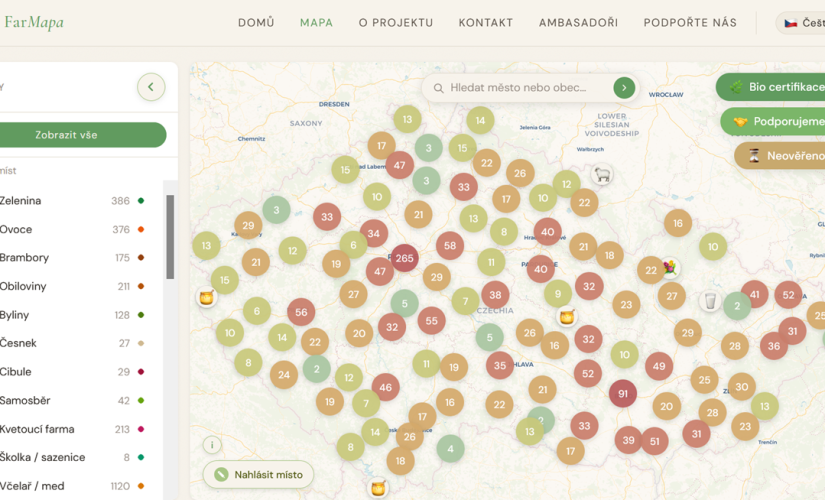This screenshot has height=500, width=825.
Task: Open the 91 cluster marker
Action: pos(623,394)
